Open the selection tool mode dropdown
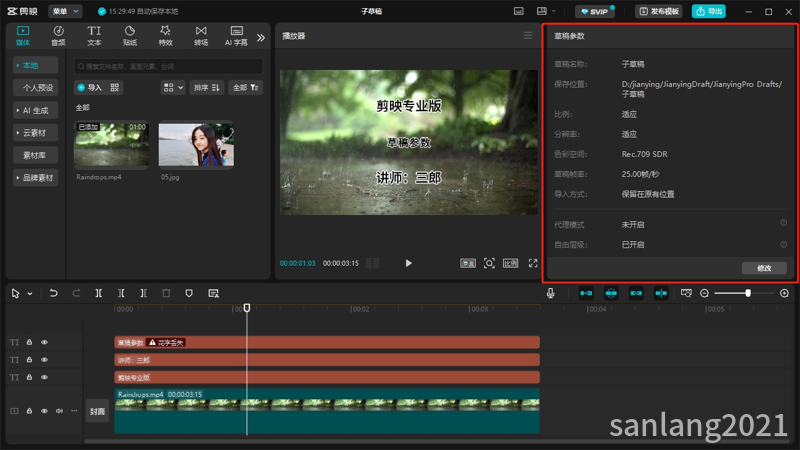The image size is (800, 450). [30, 294]
